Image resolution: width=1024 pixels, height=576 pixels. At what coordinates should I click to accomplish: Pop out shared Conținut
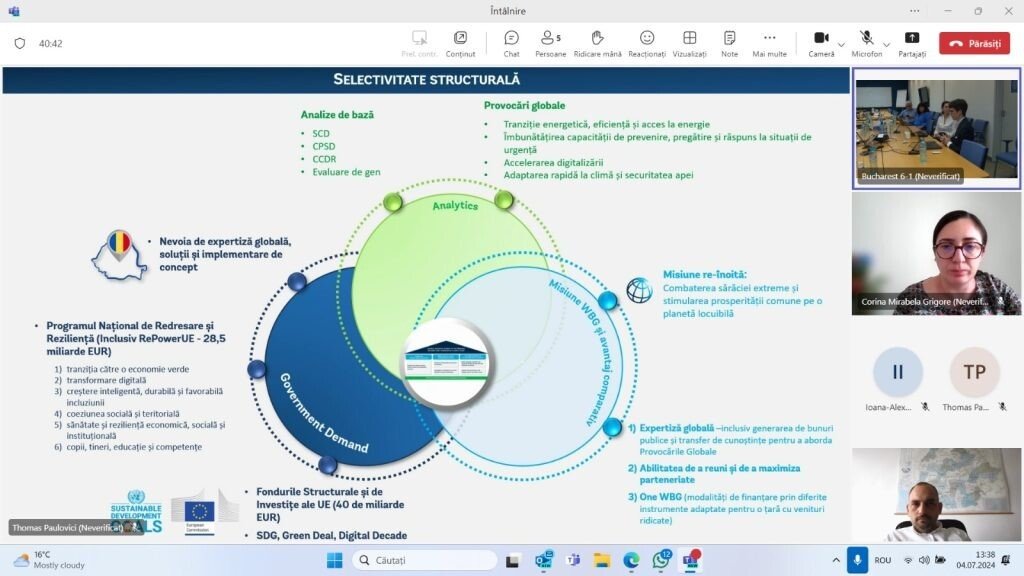(460, 42)
